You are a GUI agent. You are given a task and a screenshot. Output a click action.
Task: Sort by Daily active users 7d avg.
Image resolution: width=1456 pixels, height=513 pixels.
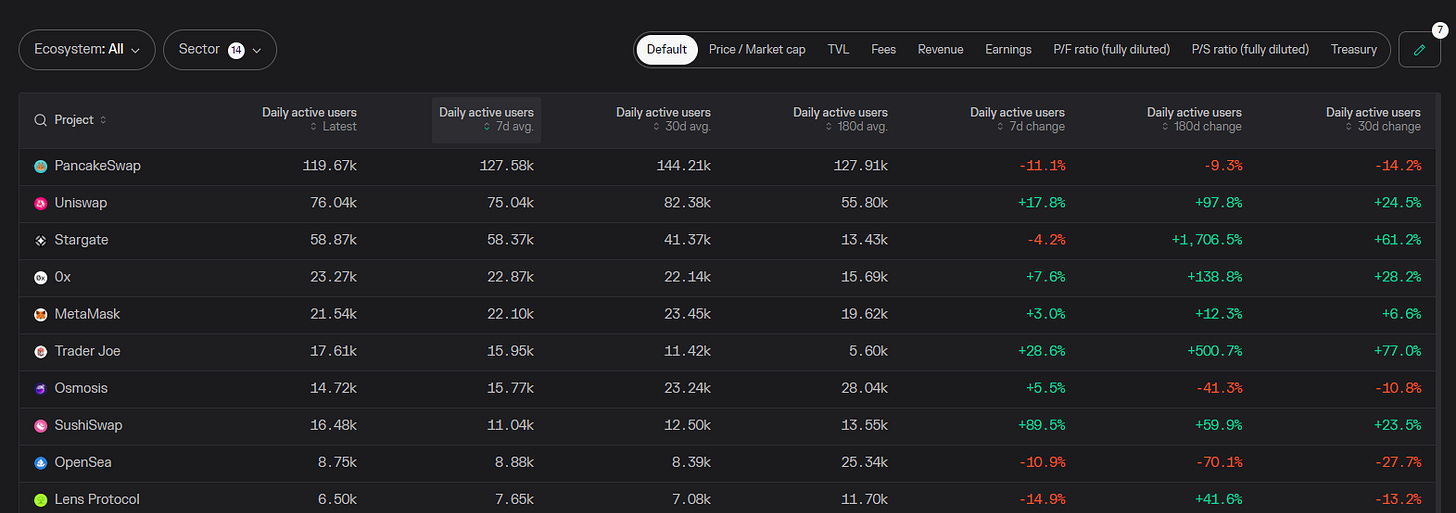click(486, 120)
